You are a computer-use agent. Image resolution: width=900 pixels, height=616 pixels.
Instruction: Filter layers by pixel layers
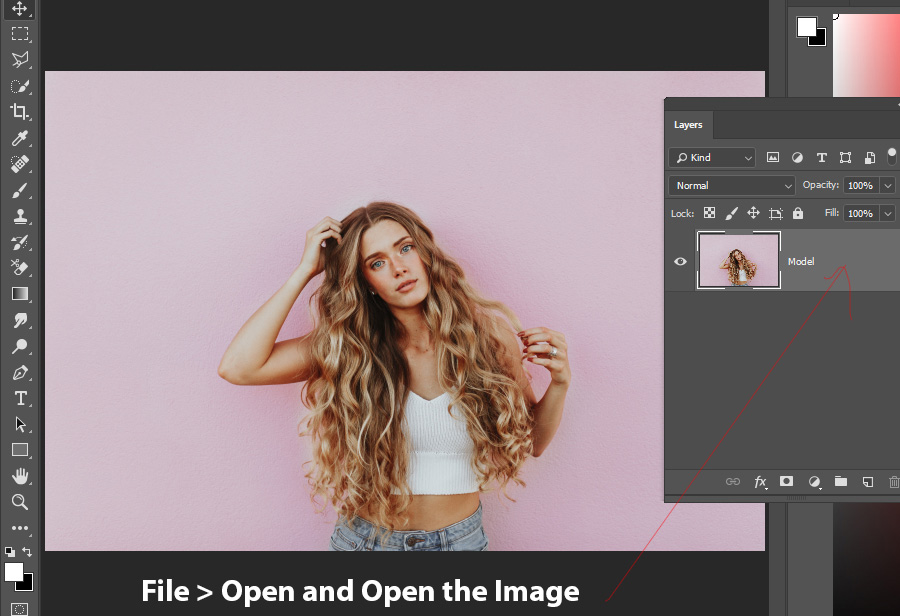coord(773,157)
